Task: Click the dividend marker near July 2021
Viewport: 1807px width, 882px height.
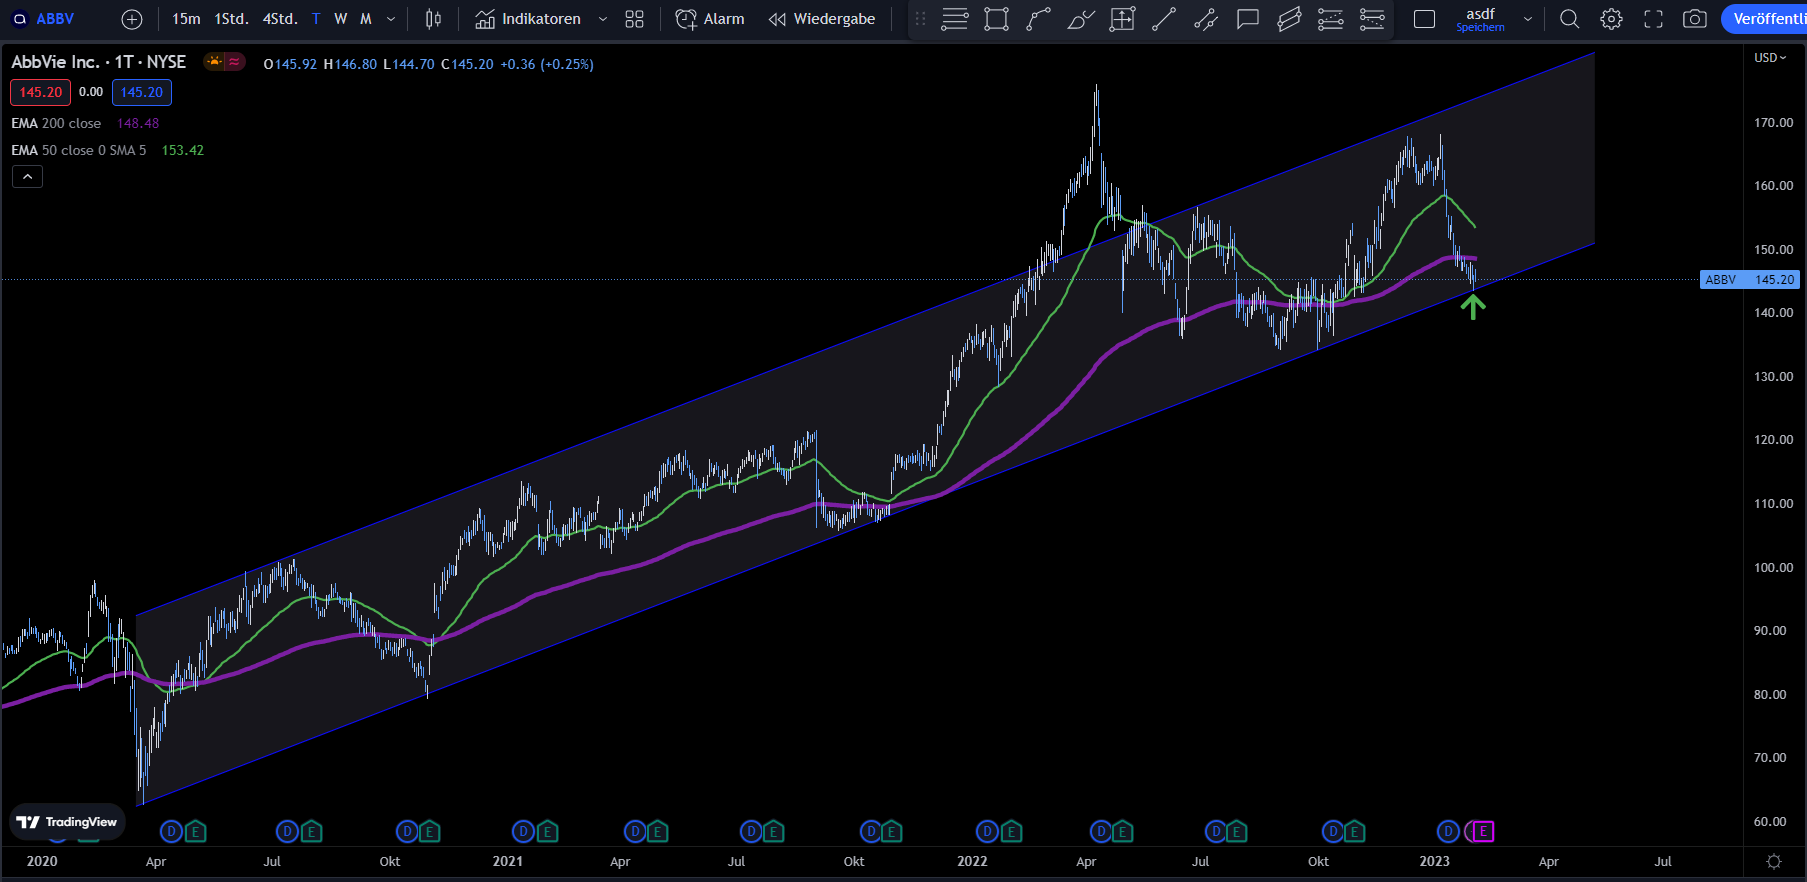Action: tap(750, 831)
